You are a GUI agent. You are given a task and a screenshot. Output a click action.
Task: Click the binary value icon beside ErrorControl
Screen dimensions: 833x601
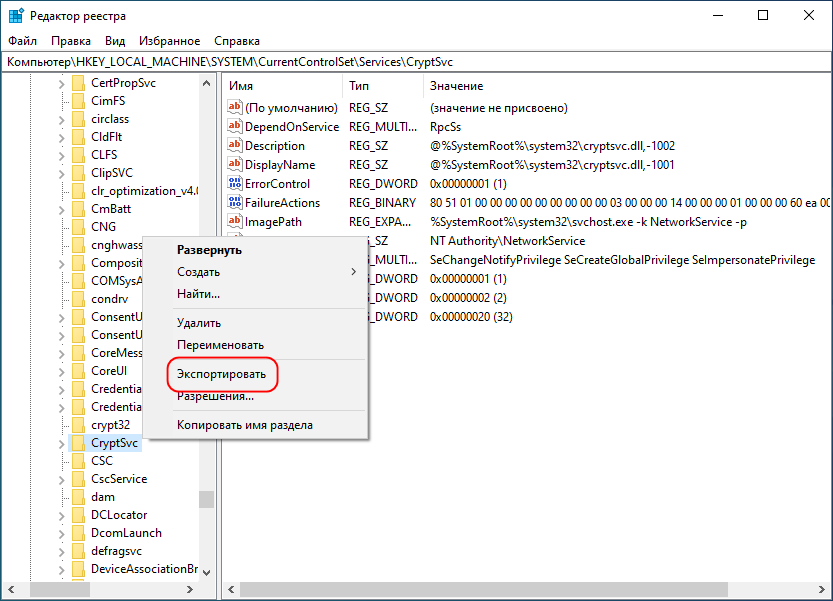(236, 184)
